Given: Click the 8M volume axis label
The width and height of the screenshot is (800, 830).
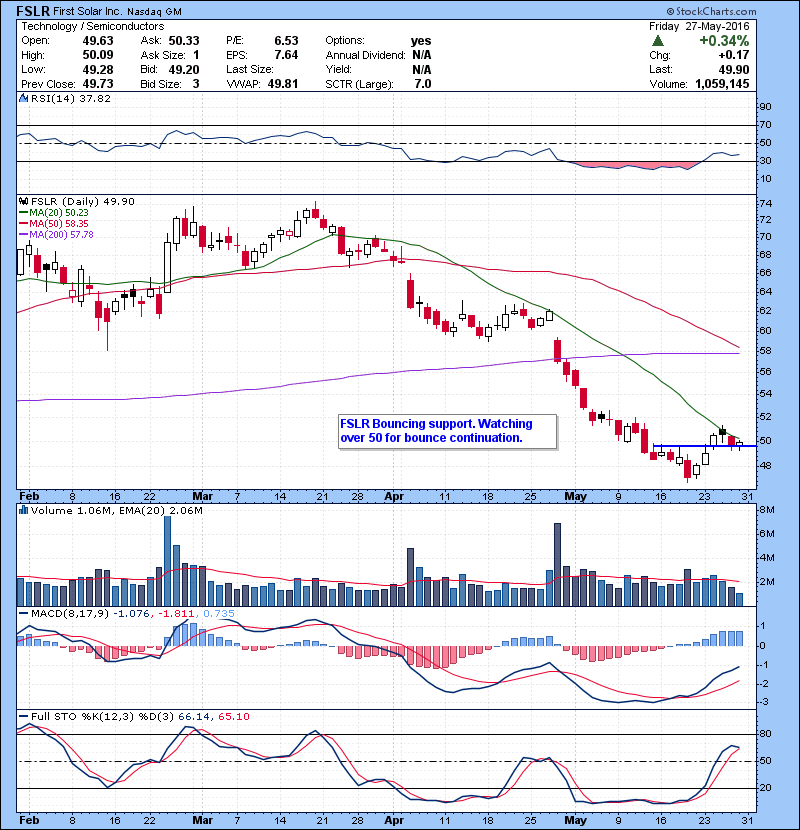Looking at the screenshot, I should [767, 510].
